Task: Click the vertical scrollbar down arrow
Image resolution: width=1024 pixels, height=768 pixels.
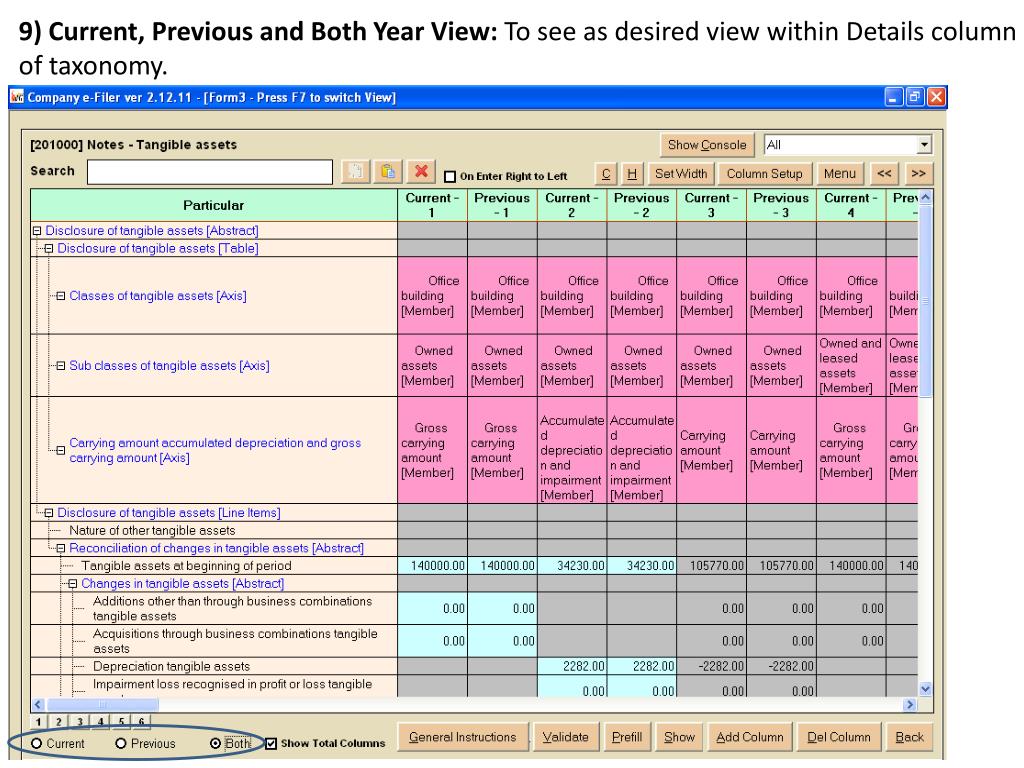Action: [x=925, y=688]
